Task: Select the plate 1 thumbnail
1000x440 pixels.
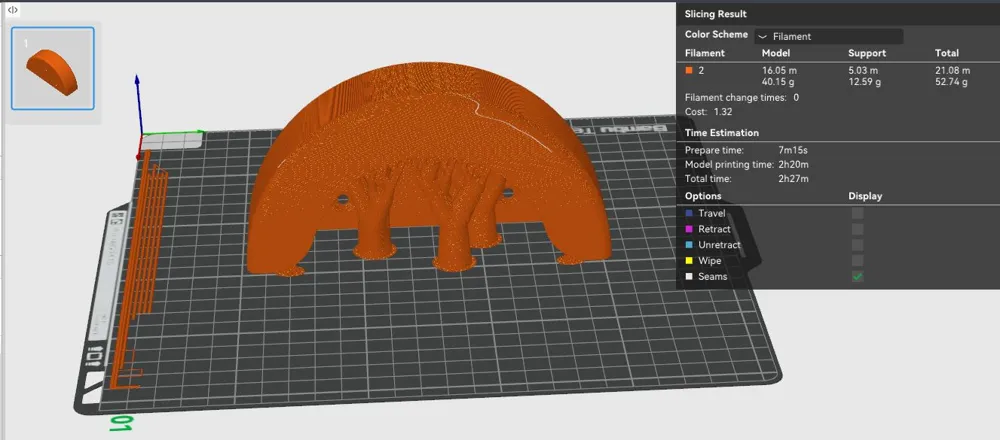Action: (53, 68)
